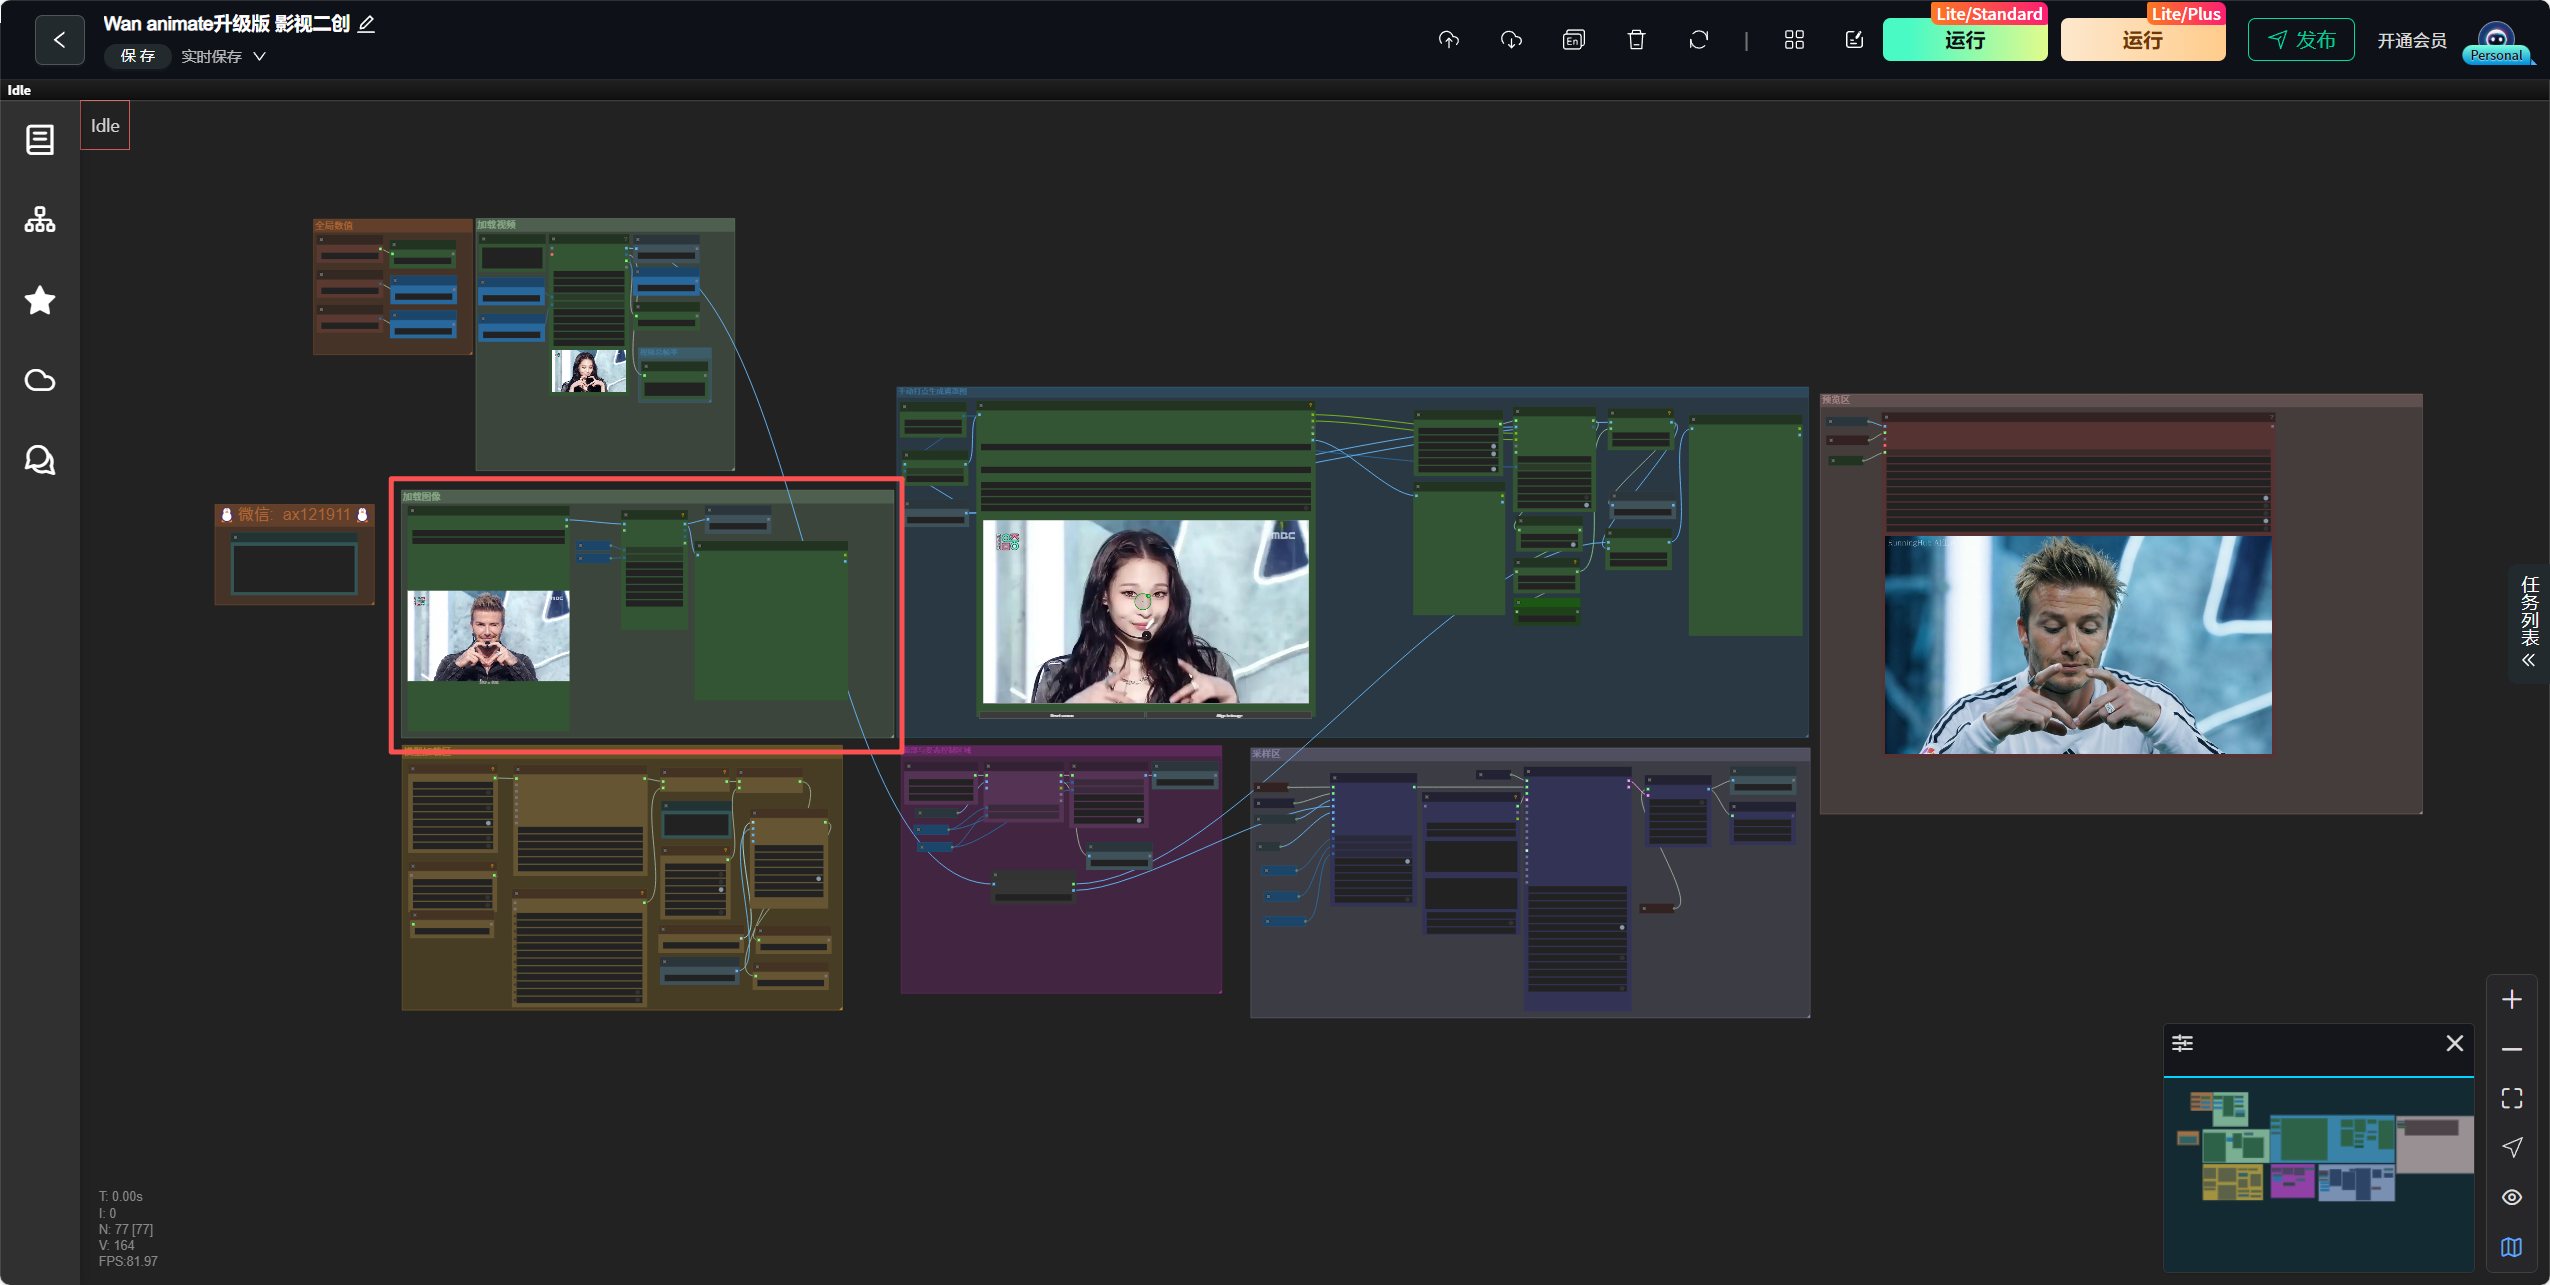This screenshot has height=1285, width=2550.
Task: Edit workflow title with pencil icon
Action: [367, 24]
